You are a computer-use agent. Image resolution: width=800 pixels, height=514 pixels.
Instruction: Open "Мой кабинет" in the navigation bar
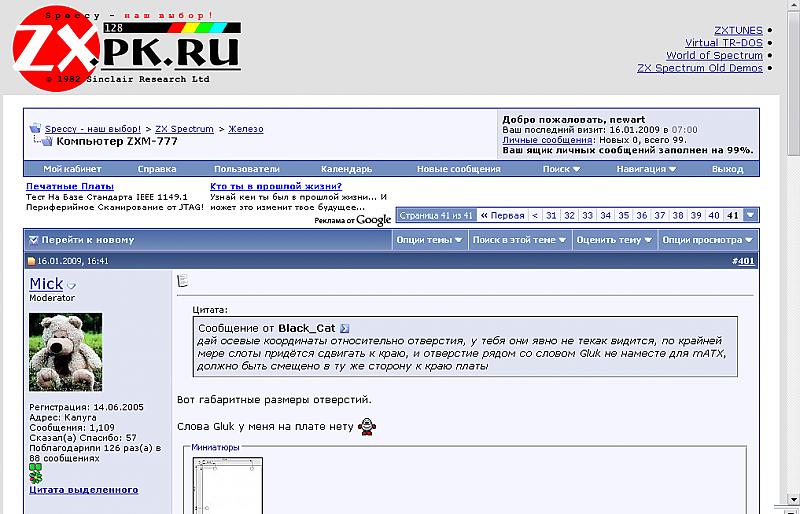click(x=72, y=169)
